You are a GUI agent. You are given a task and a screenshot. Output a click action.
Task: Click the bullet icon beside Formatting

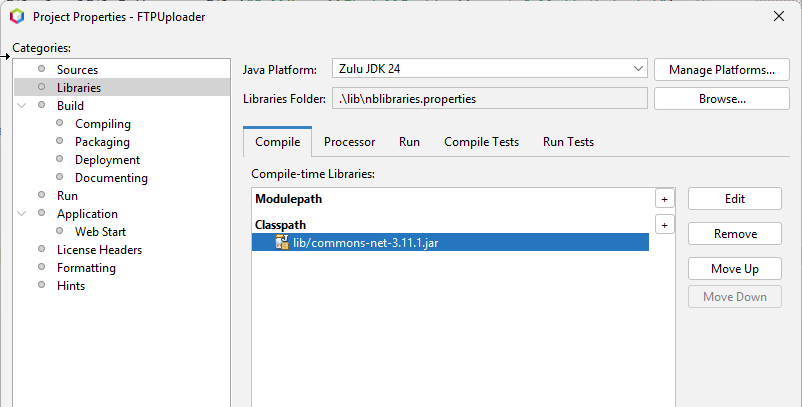pyautogui.click(x=42, y=268)
